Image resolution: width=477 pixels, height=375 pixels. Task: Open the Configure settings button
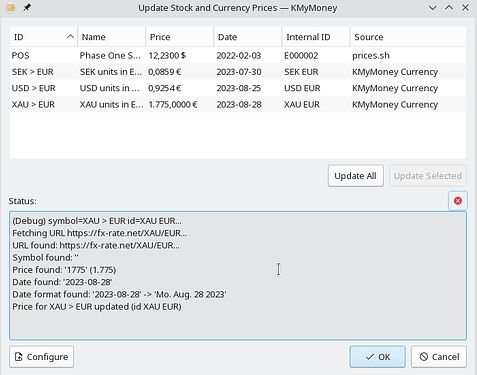click(x=41, y=357)
